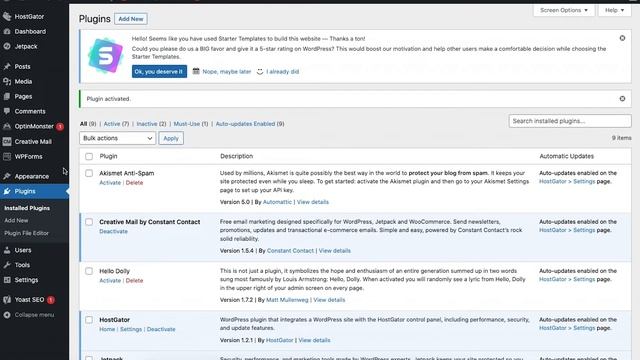Click the Nope, maybe later link
This screenshot has width=640, height=360.
(227, 71)
